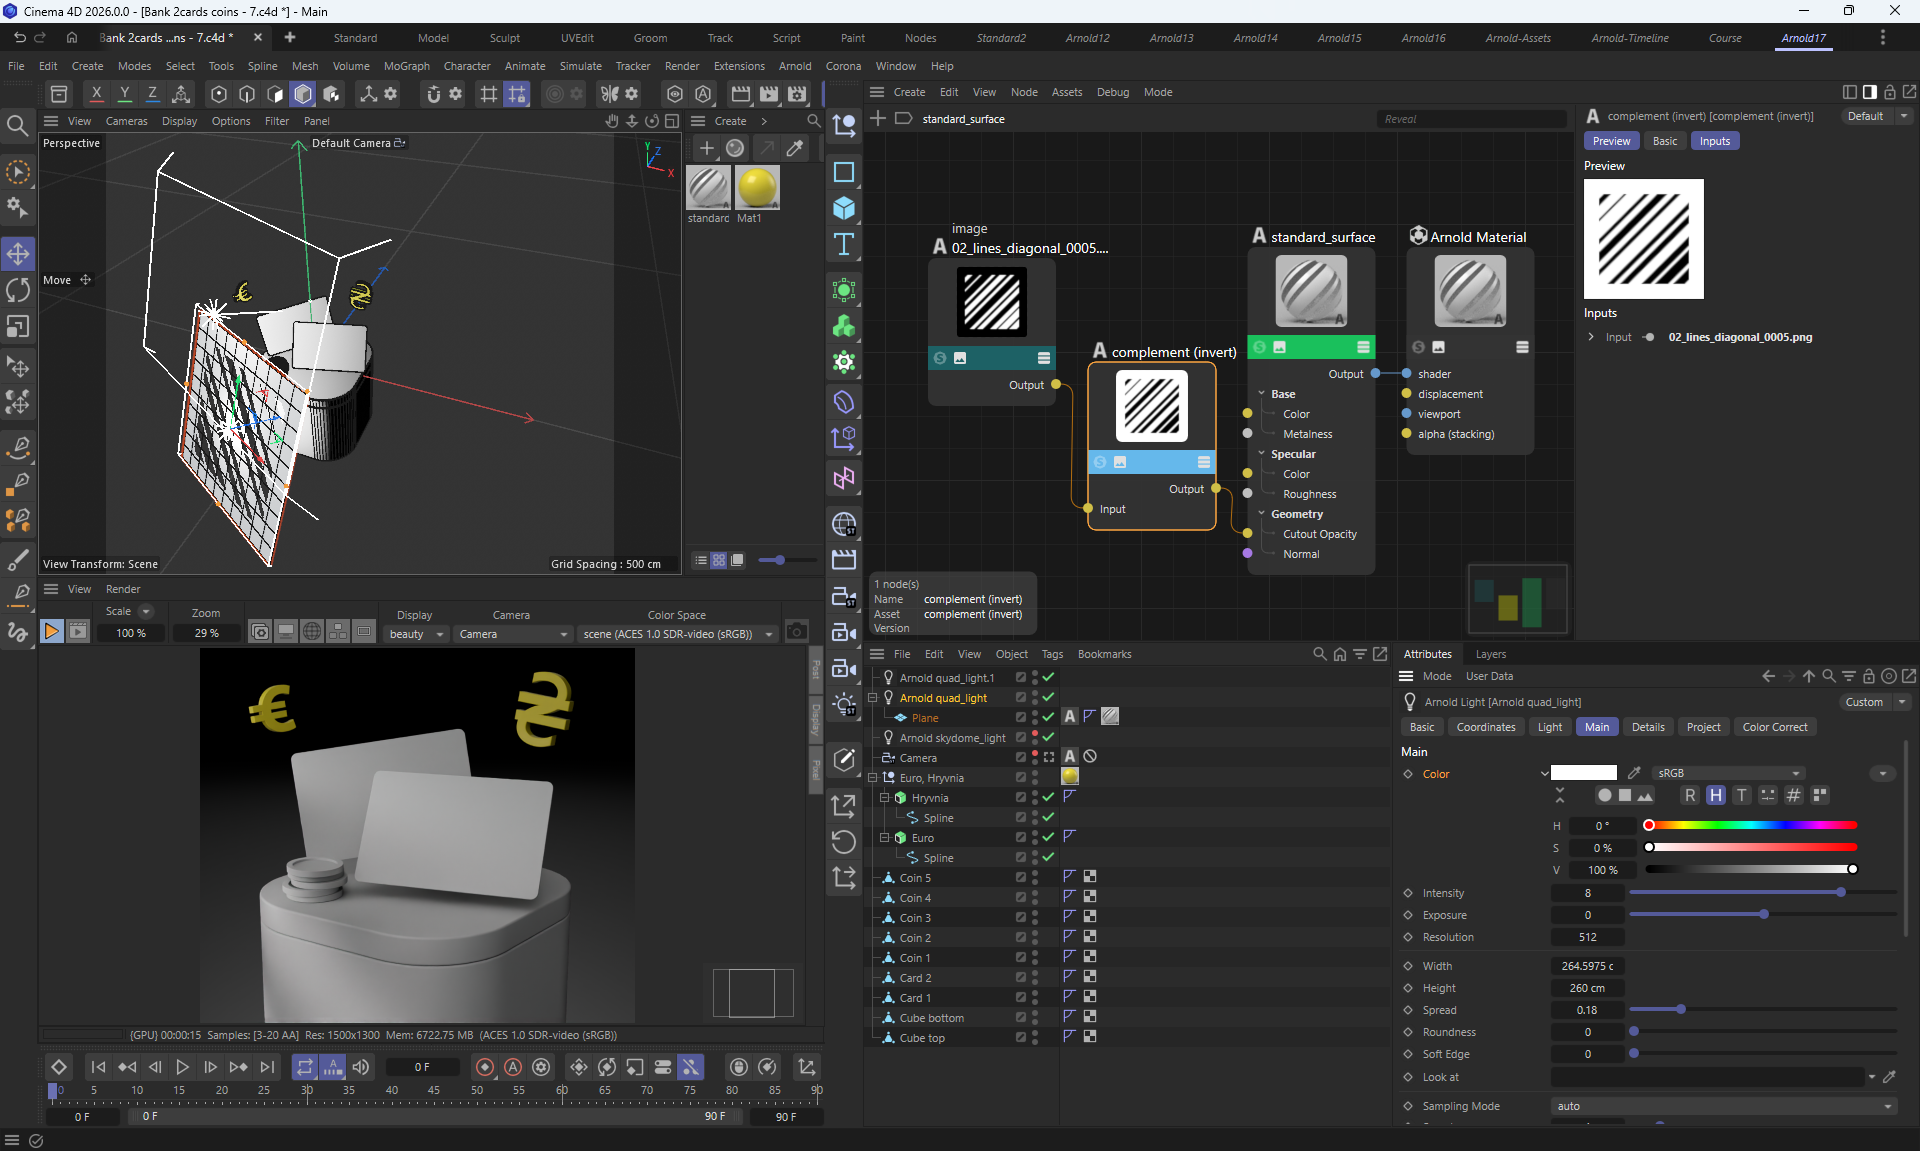Click Play Forwards in timeline controls
1920x1151 pixels.
(182, 1067)
